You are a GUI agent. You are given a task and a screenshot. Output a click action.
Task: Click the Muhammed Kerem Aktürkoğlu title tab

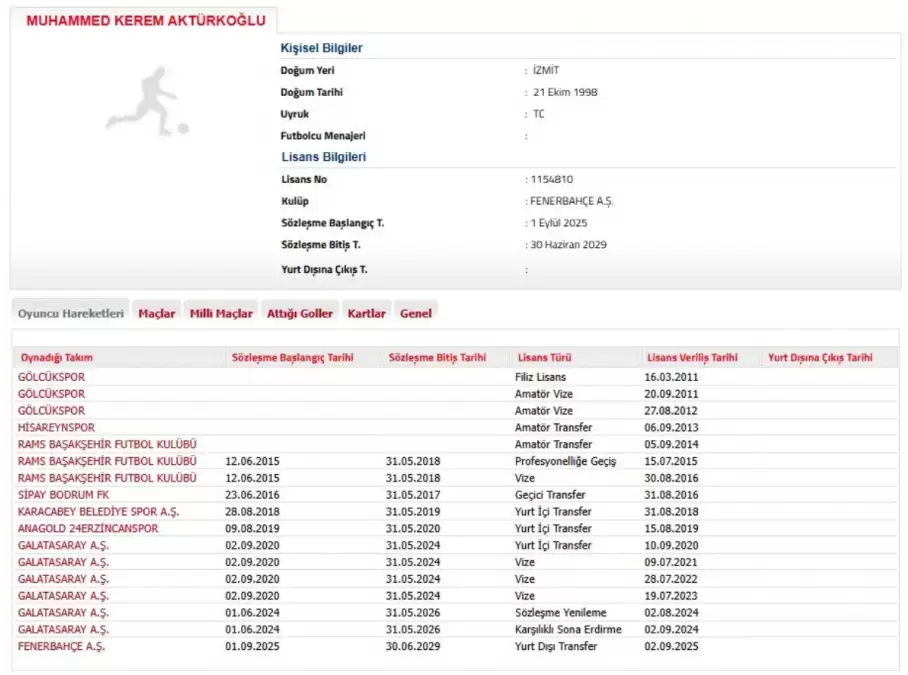(144, 21)
